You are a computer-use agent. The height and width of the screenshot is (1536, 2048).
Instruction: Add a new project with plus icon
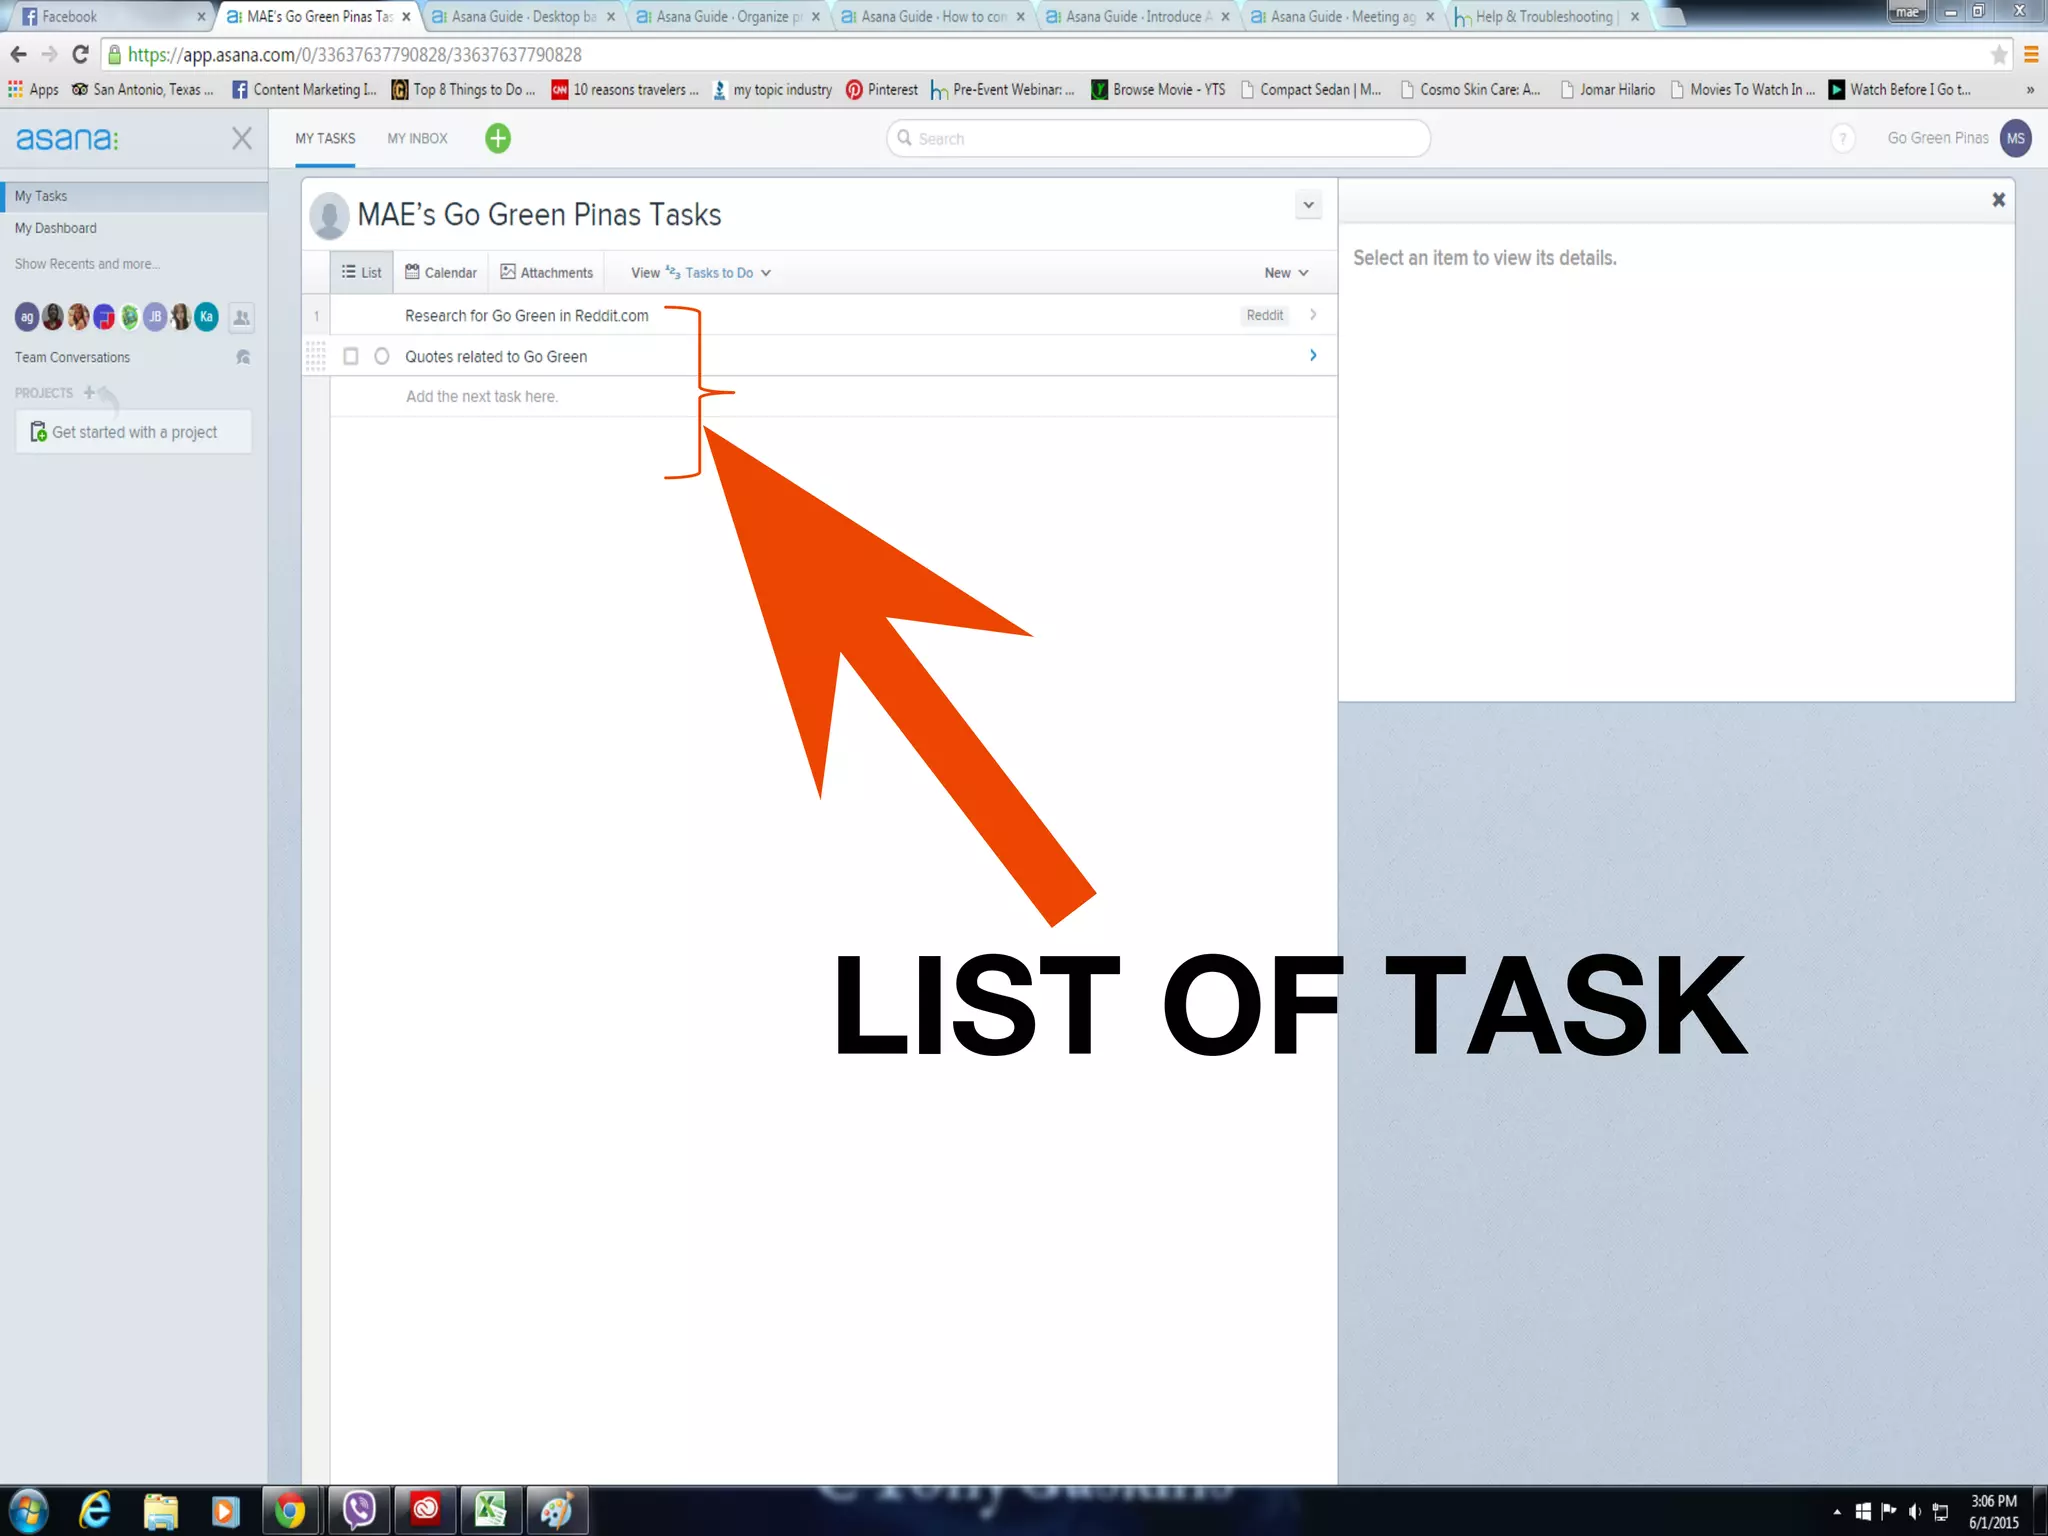tap(89, 392)
